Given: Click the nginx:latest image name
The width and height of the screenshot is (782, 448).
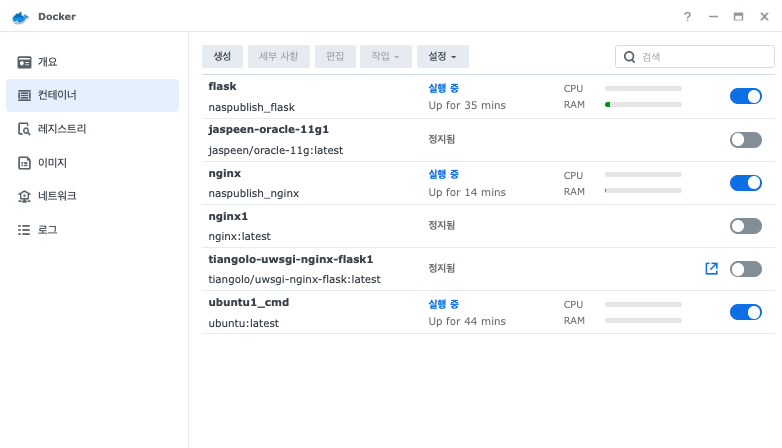Looking at the screenshot, I should point(239,236).
